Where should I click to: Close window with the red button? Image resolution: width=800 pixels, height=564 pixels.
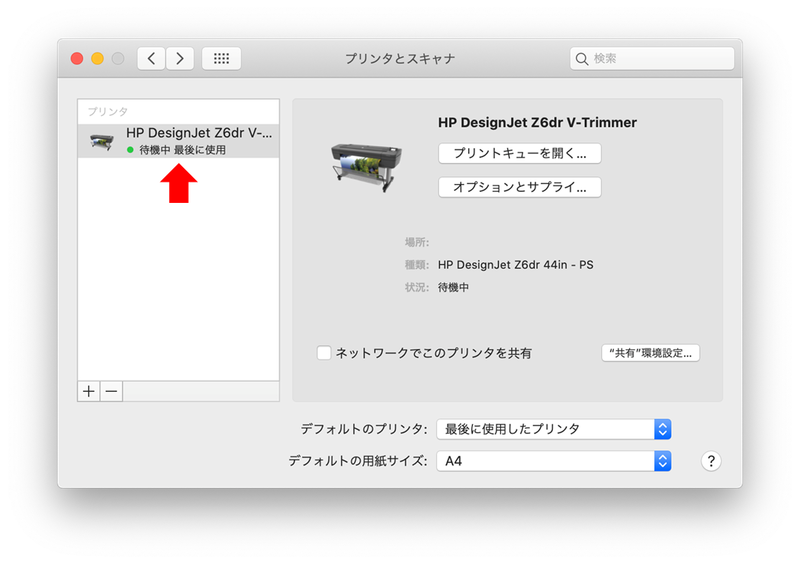[x=77, y=59]
